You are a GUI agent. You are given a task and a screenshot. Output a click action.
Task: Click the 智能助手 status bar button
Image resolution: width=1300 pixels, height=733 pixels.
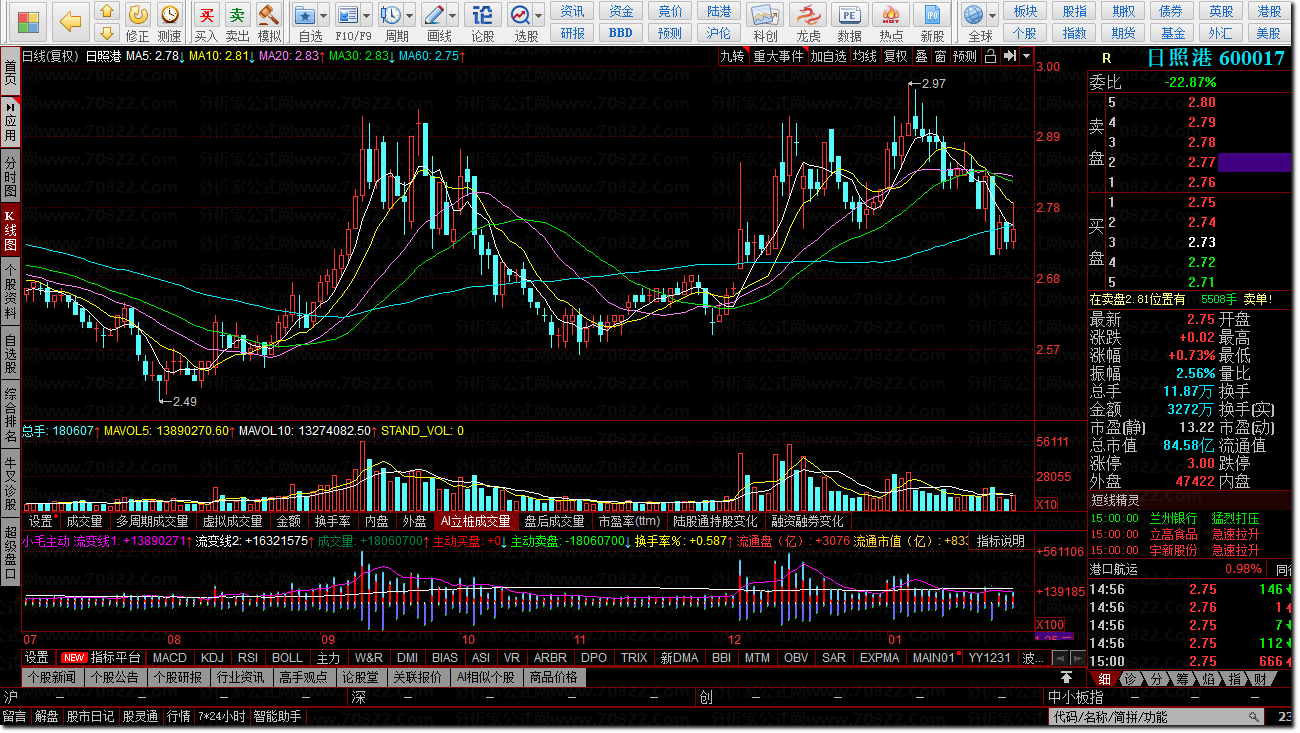[x=277, y=716]
